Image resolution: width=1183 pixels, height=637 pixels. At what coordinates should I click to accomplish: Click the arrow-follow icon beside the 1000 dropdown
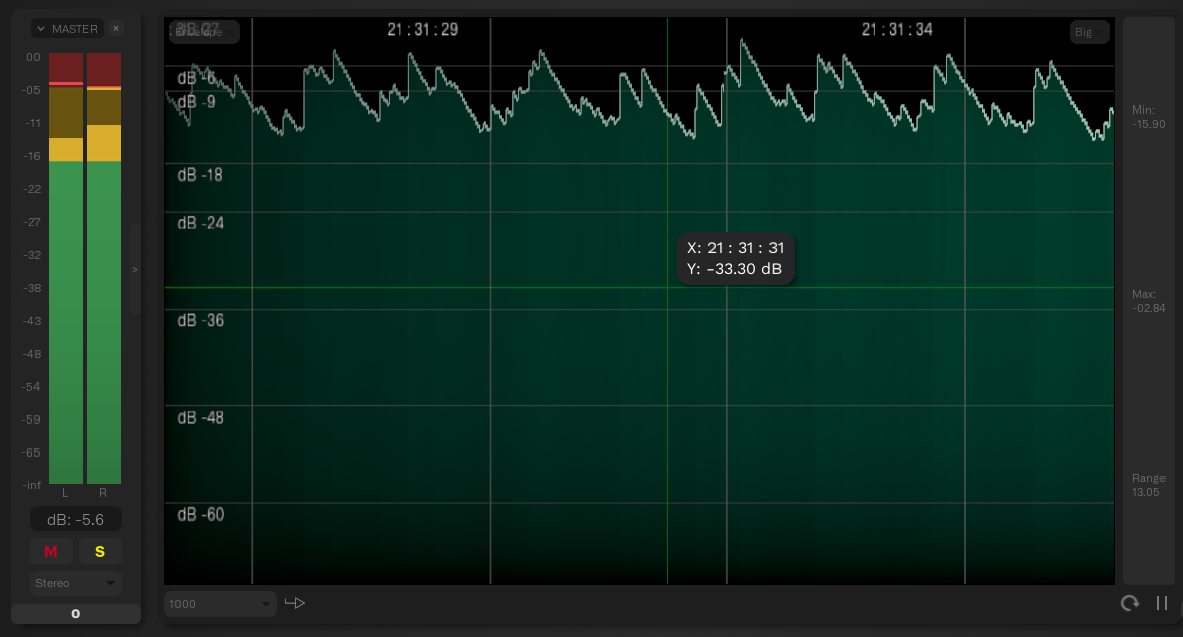(x=294, y=603)
